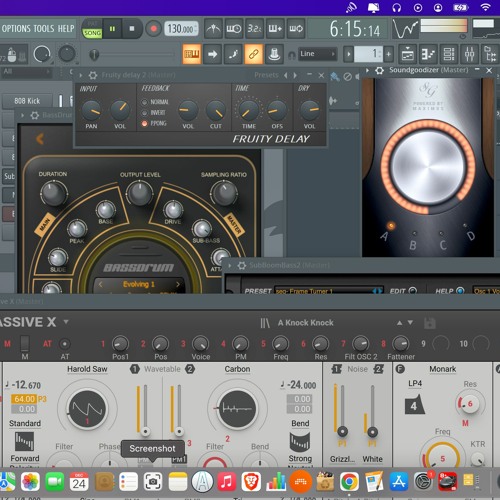Viewport: 500px width, 500px height.
Task: Stop playback with the stop button
Action: pos(132,29)
